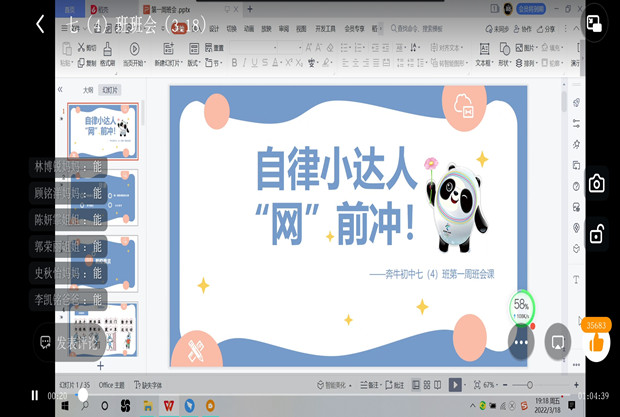The height and width of the screenshot is (417, 620).
Task: Add a new slide (新建幻灯片)
Action: pos(168,55)
